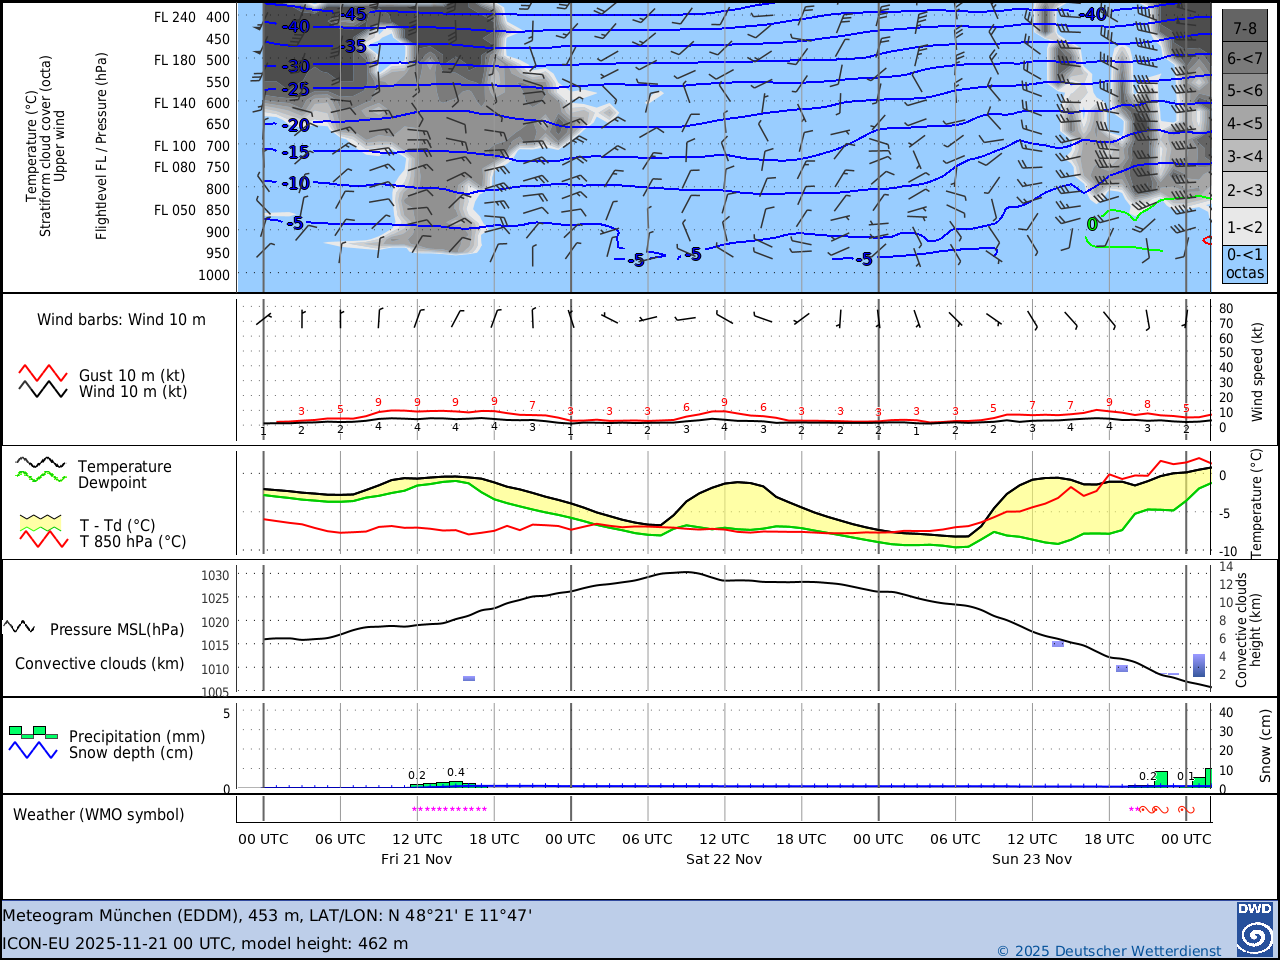Click the DWD logo icon
This screenshot has height=960, width=1280.
point(1254,929)
